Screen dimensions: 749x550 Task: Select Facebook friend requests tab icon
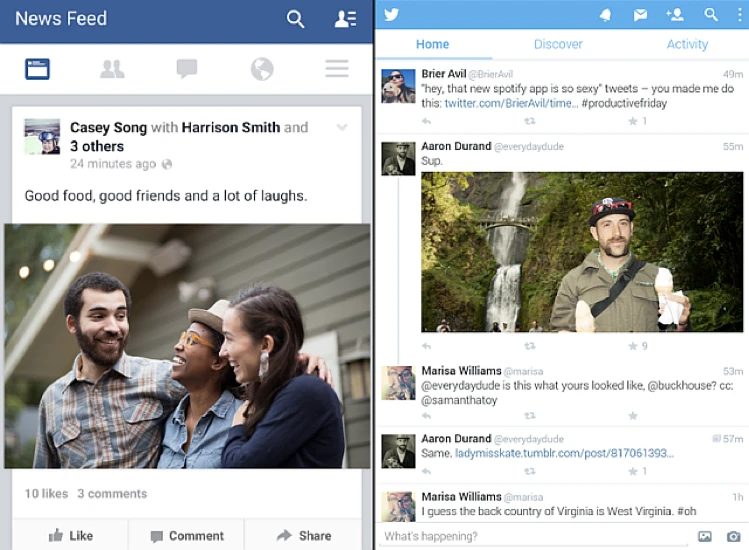tap(112, 69)
